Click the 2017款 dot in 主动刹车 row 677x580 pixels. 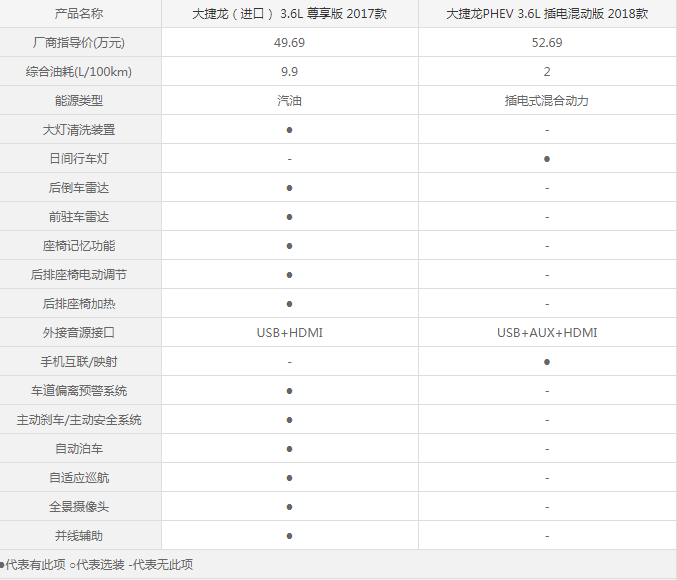[289, 420]
